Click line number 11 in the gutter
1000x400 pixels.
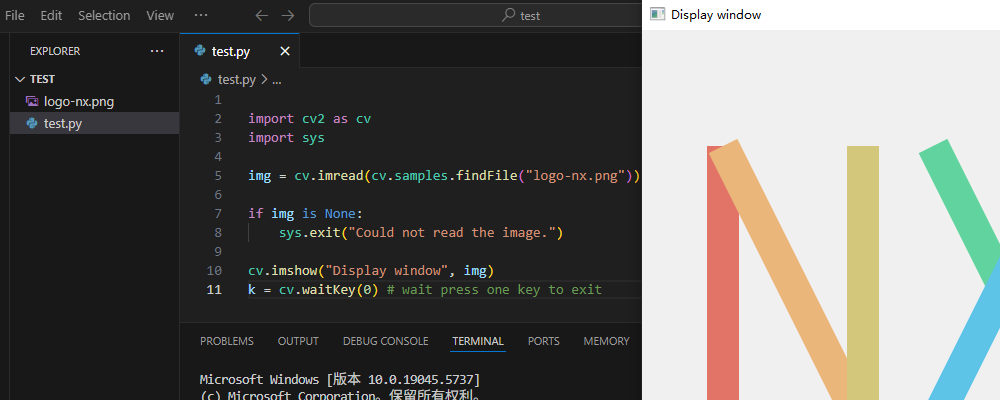tap(214, 290)
